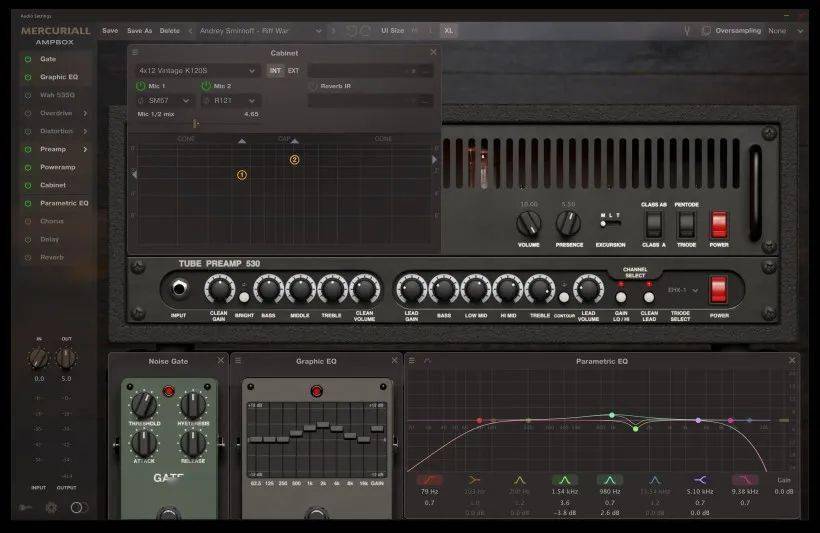Click the Chorus power icon in sidebar
820x533 pixels.
[27, 221]
